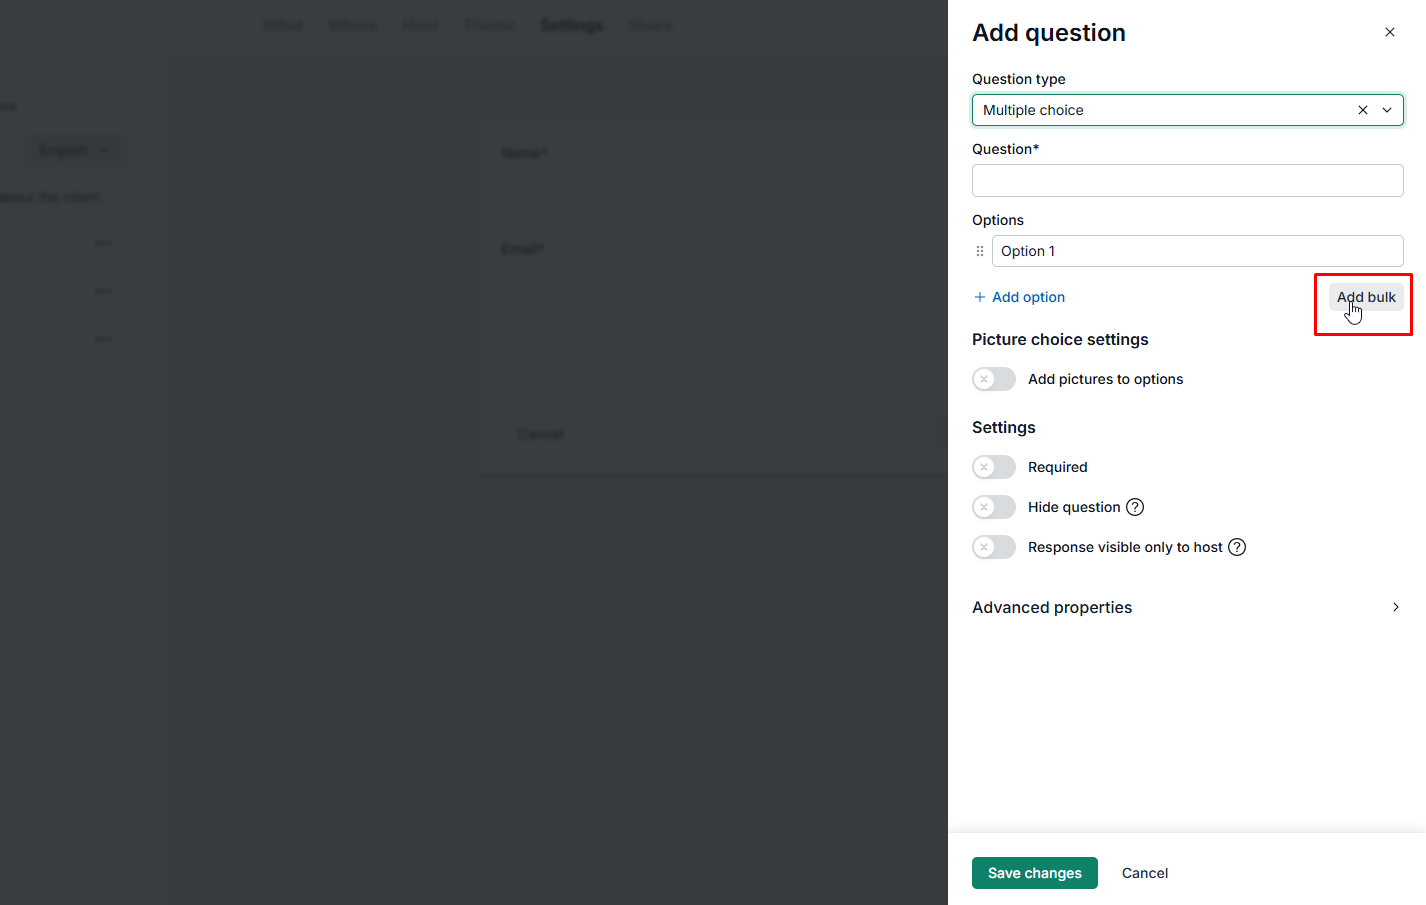Open help icon for Response visible only to host
This screenshot has width=1426, height=905.
coord(1237,547)
